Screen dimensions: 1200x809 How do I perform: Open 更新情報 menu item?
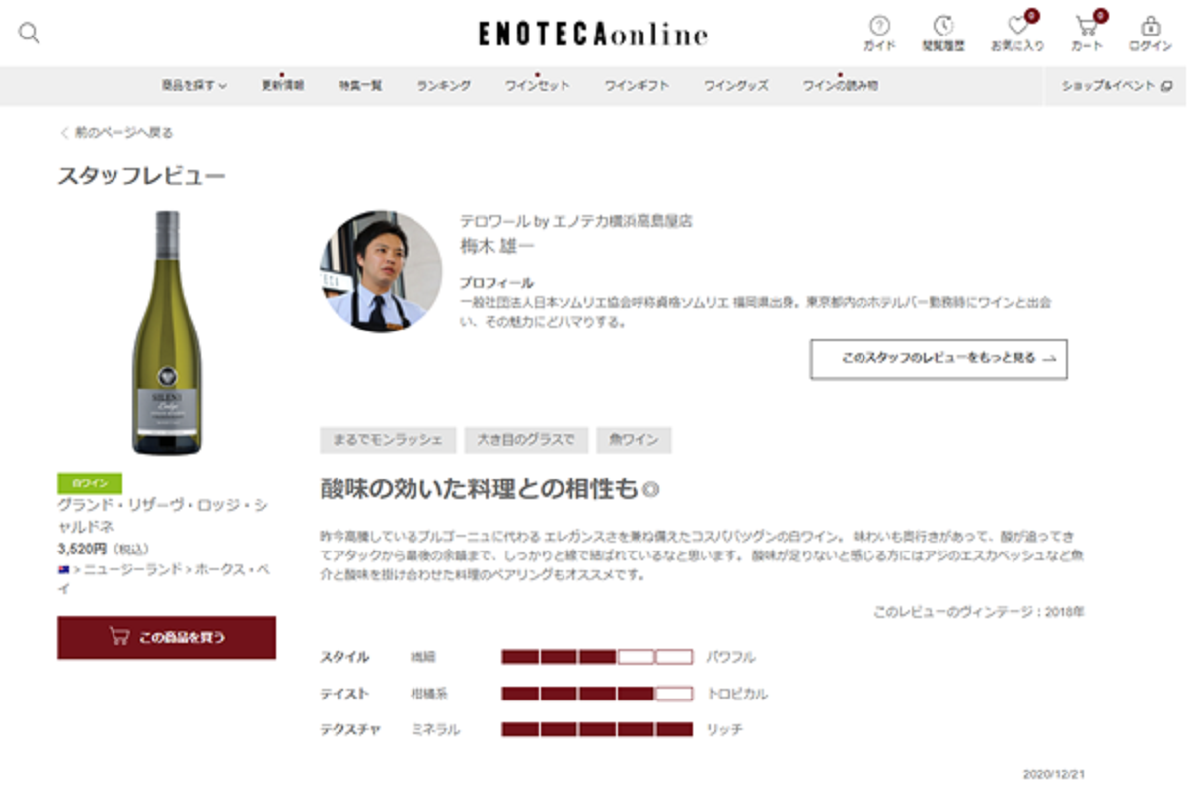pos(283,86)
